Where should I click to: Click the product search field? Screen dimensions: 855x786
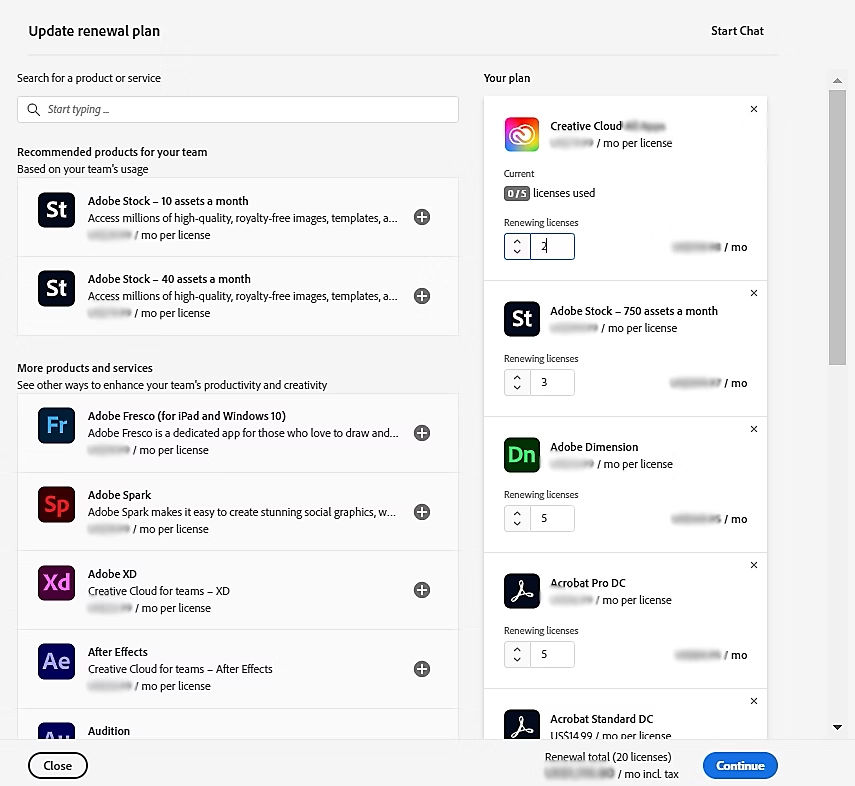(238, 110)
